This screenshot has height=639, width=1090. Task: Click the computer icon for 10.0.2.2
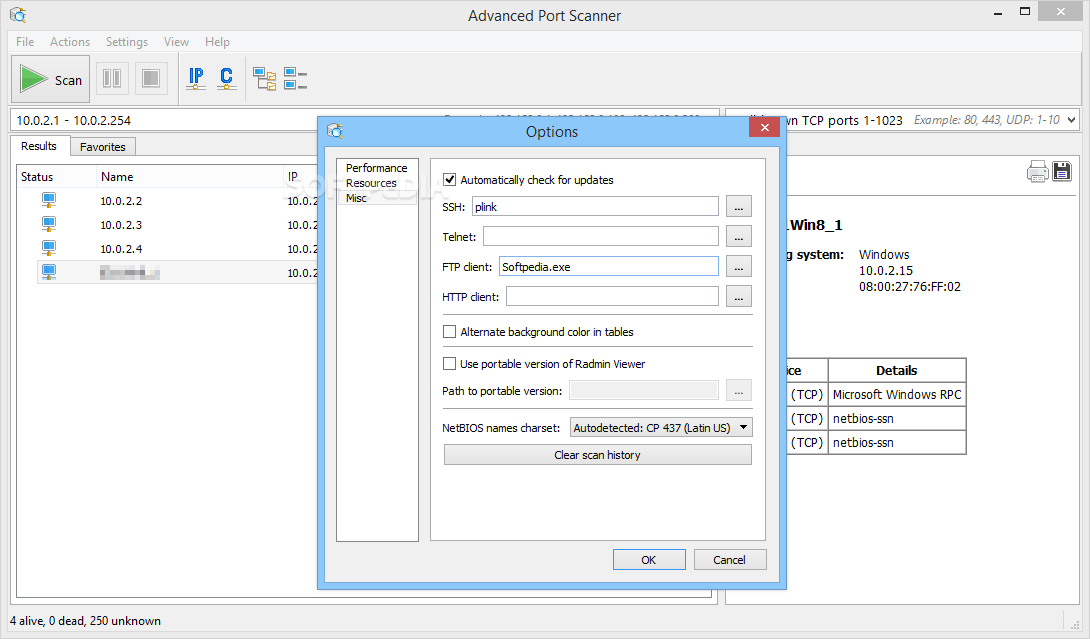[x=49, y=201]
